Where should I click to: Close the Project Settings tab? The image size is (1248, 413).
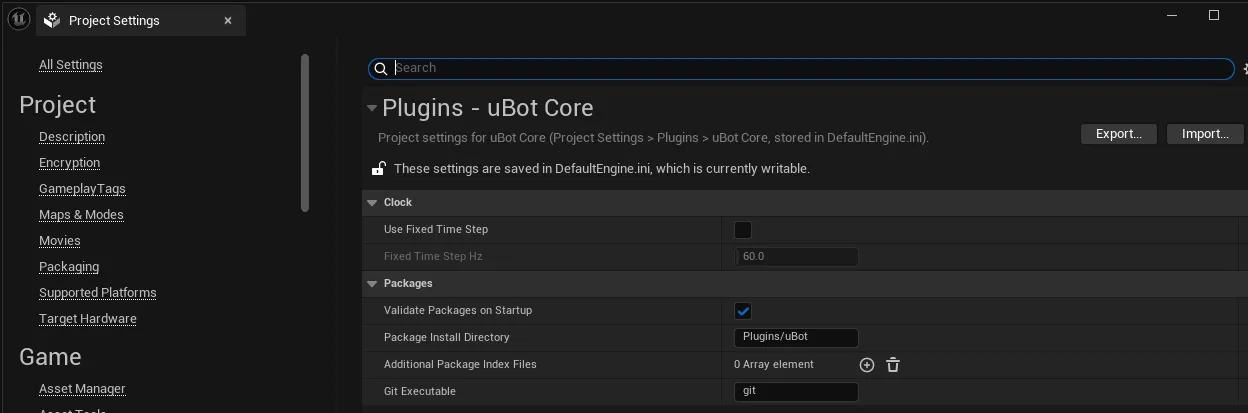point(228,20)
